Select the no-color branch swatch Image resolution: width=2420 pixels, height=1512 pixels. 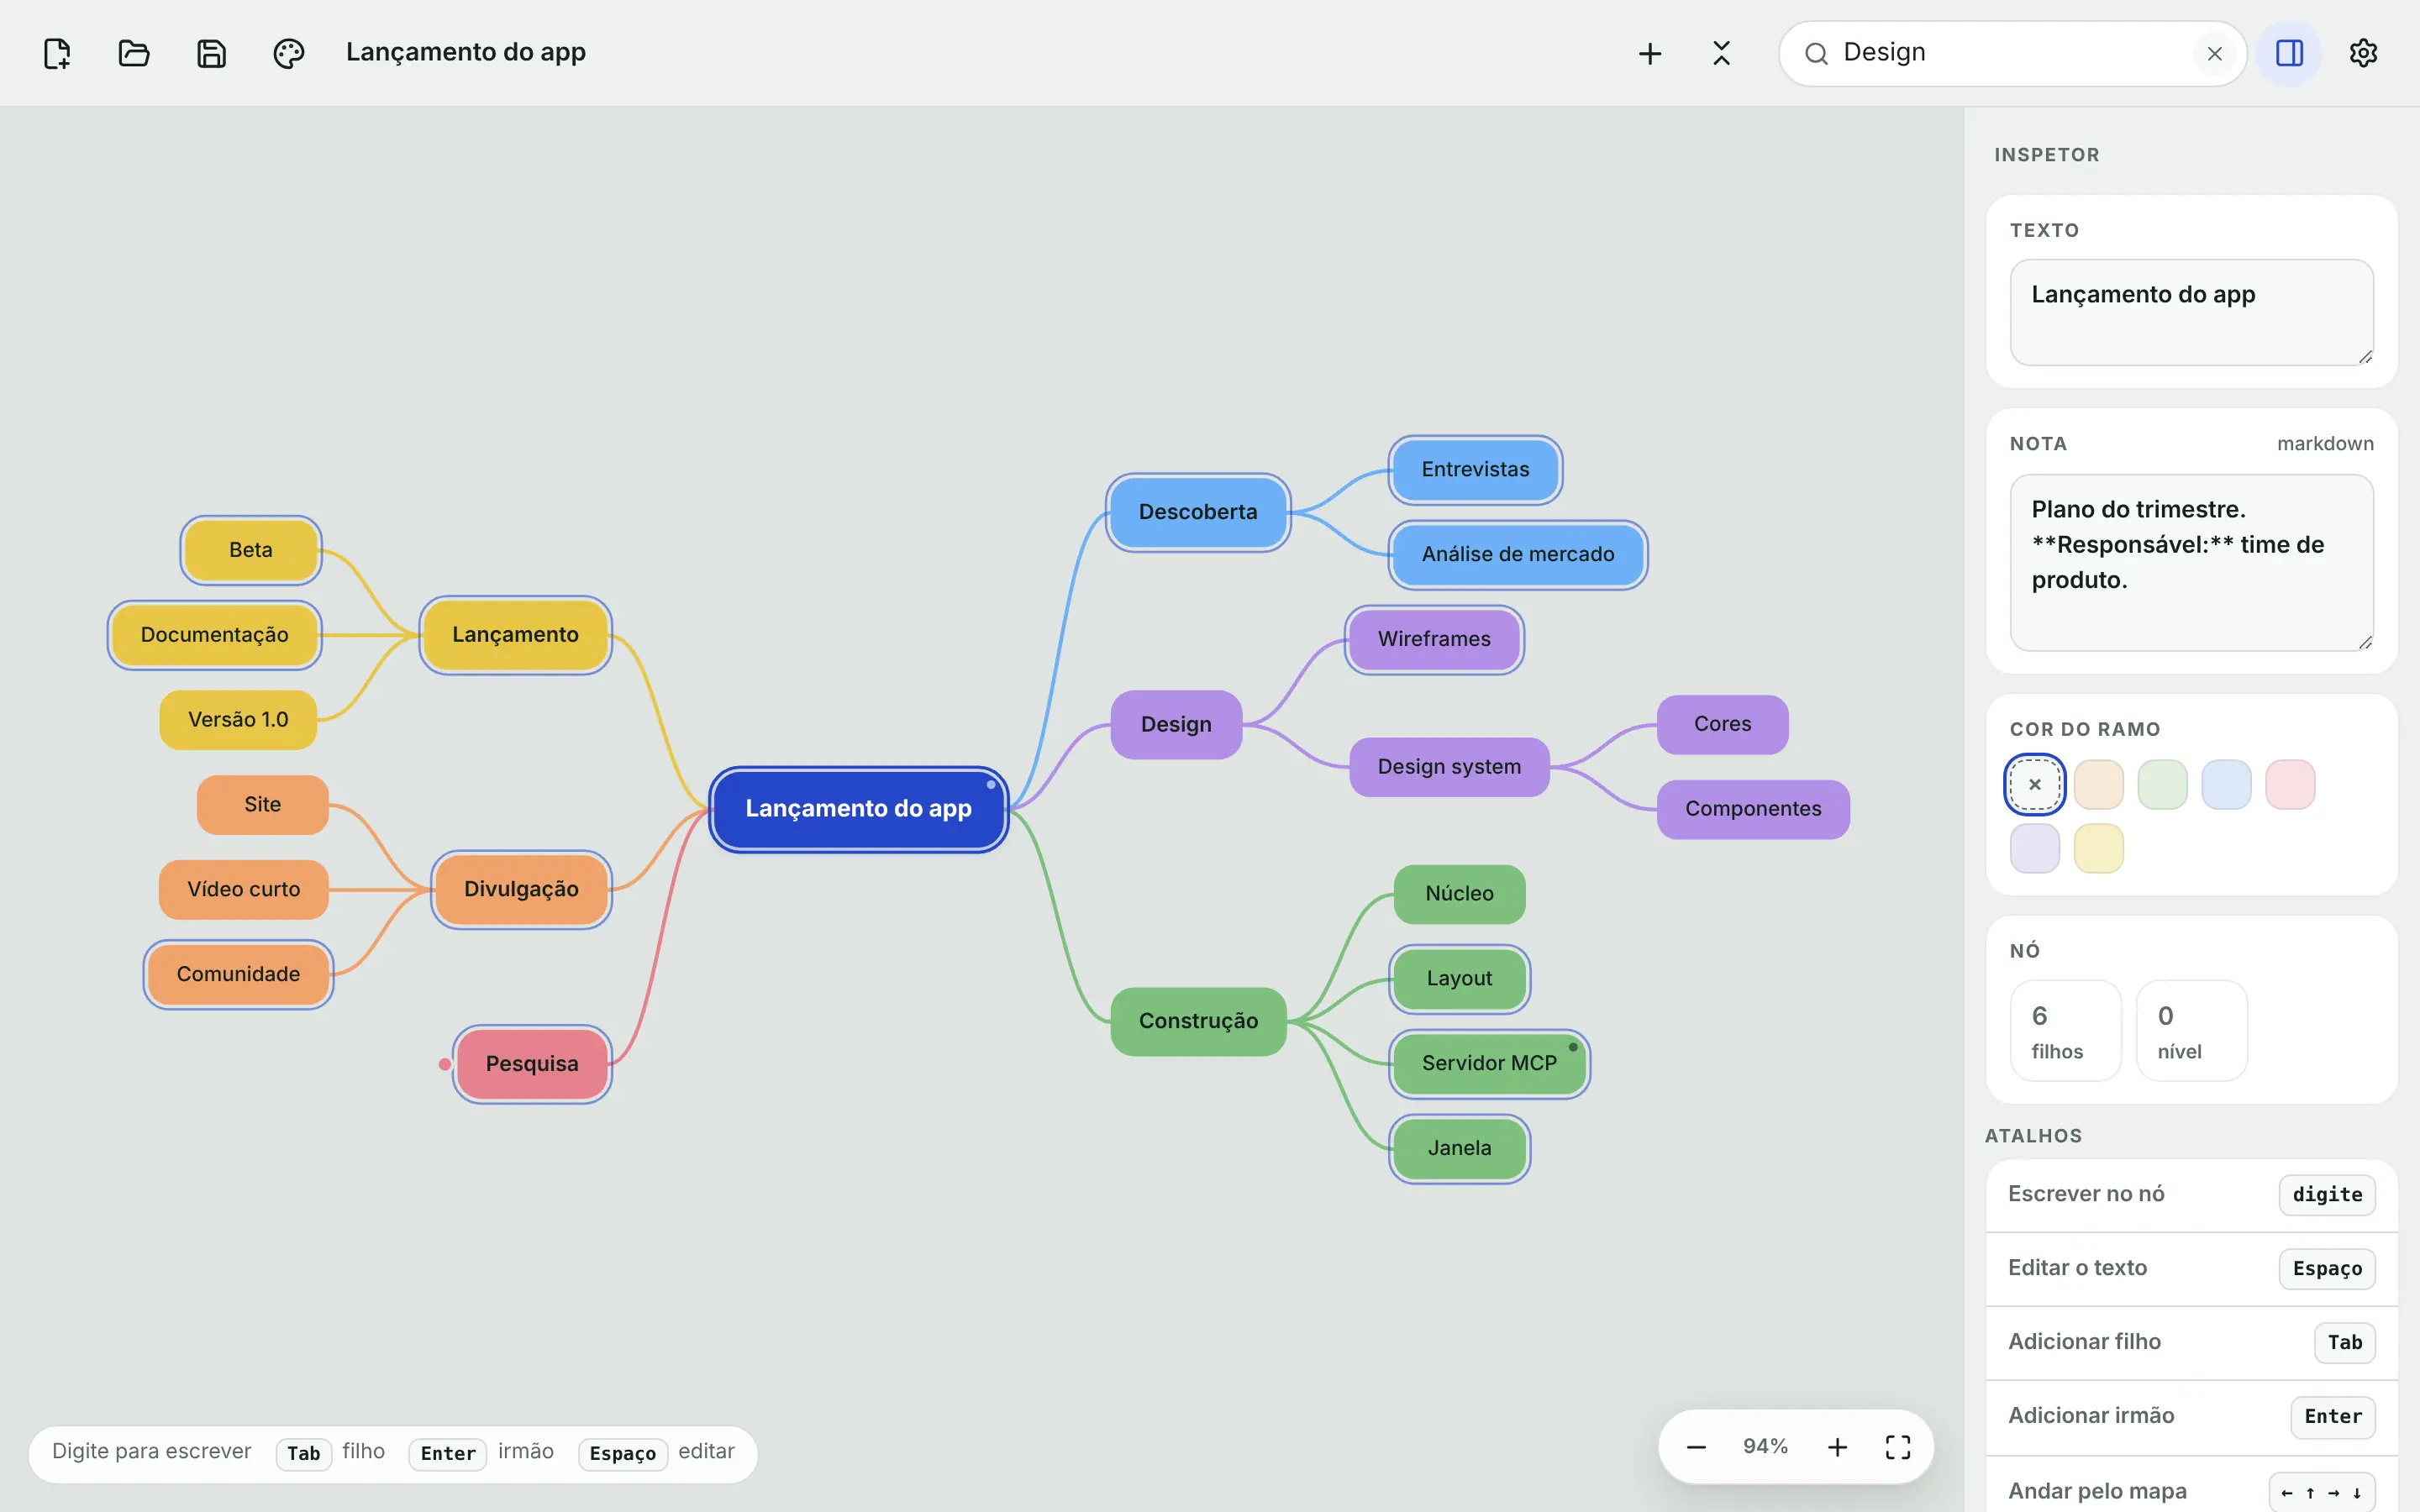point(2034,784)
